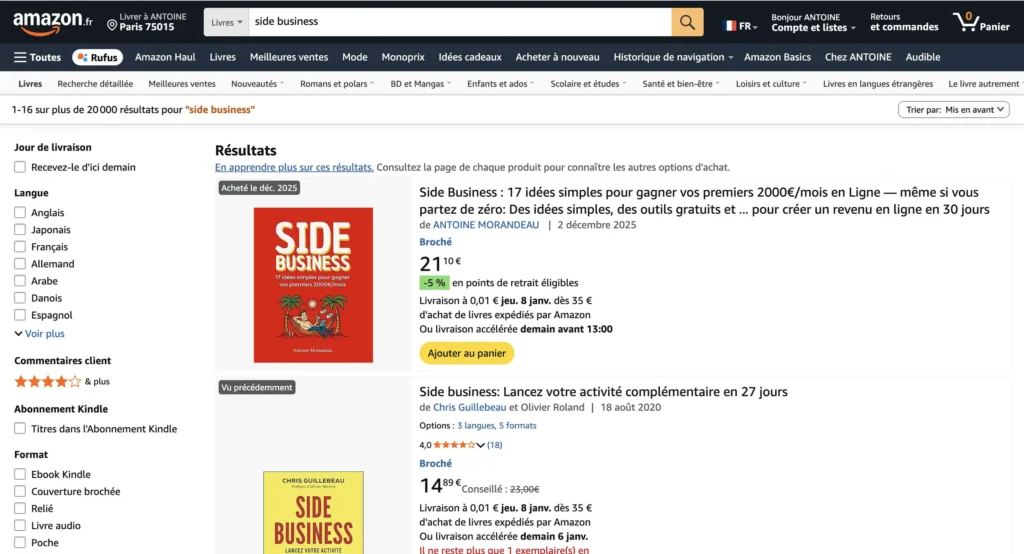Open Meilleures ventes in navigation bar
Image resolution: width=1024 pixels, height=554 pixels.
[289, 57]
